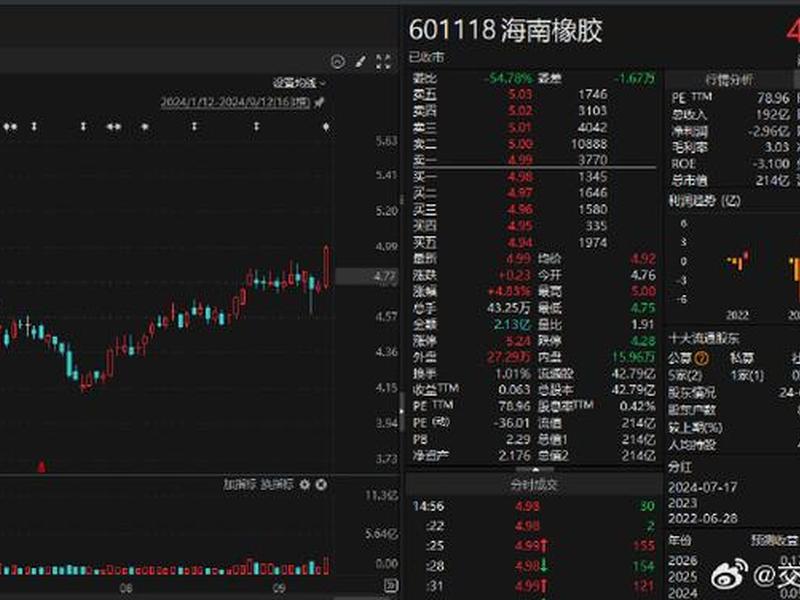Viewport: 800px width, 600px height.
Task: Click the date range 2024/1/12-2024/9/12 link
Action: click(235, 102)
